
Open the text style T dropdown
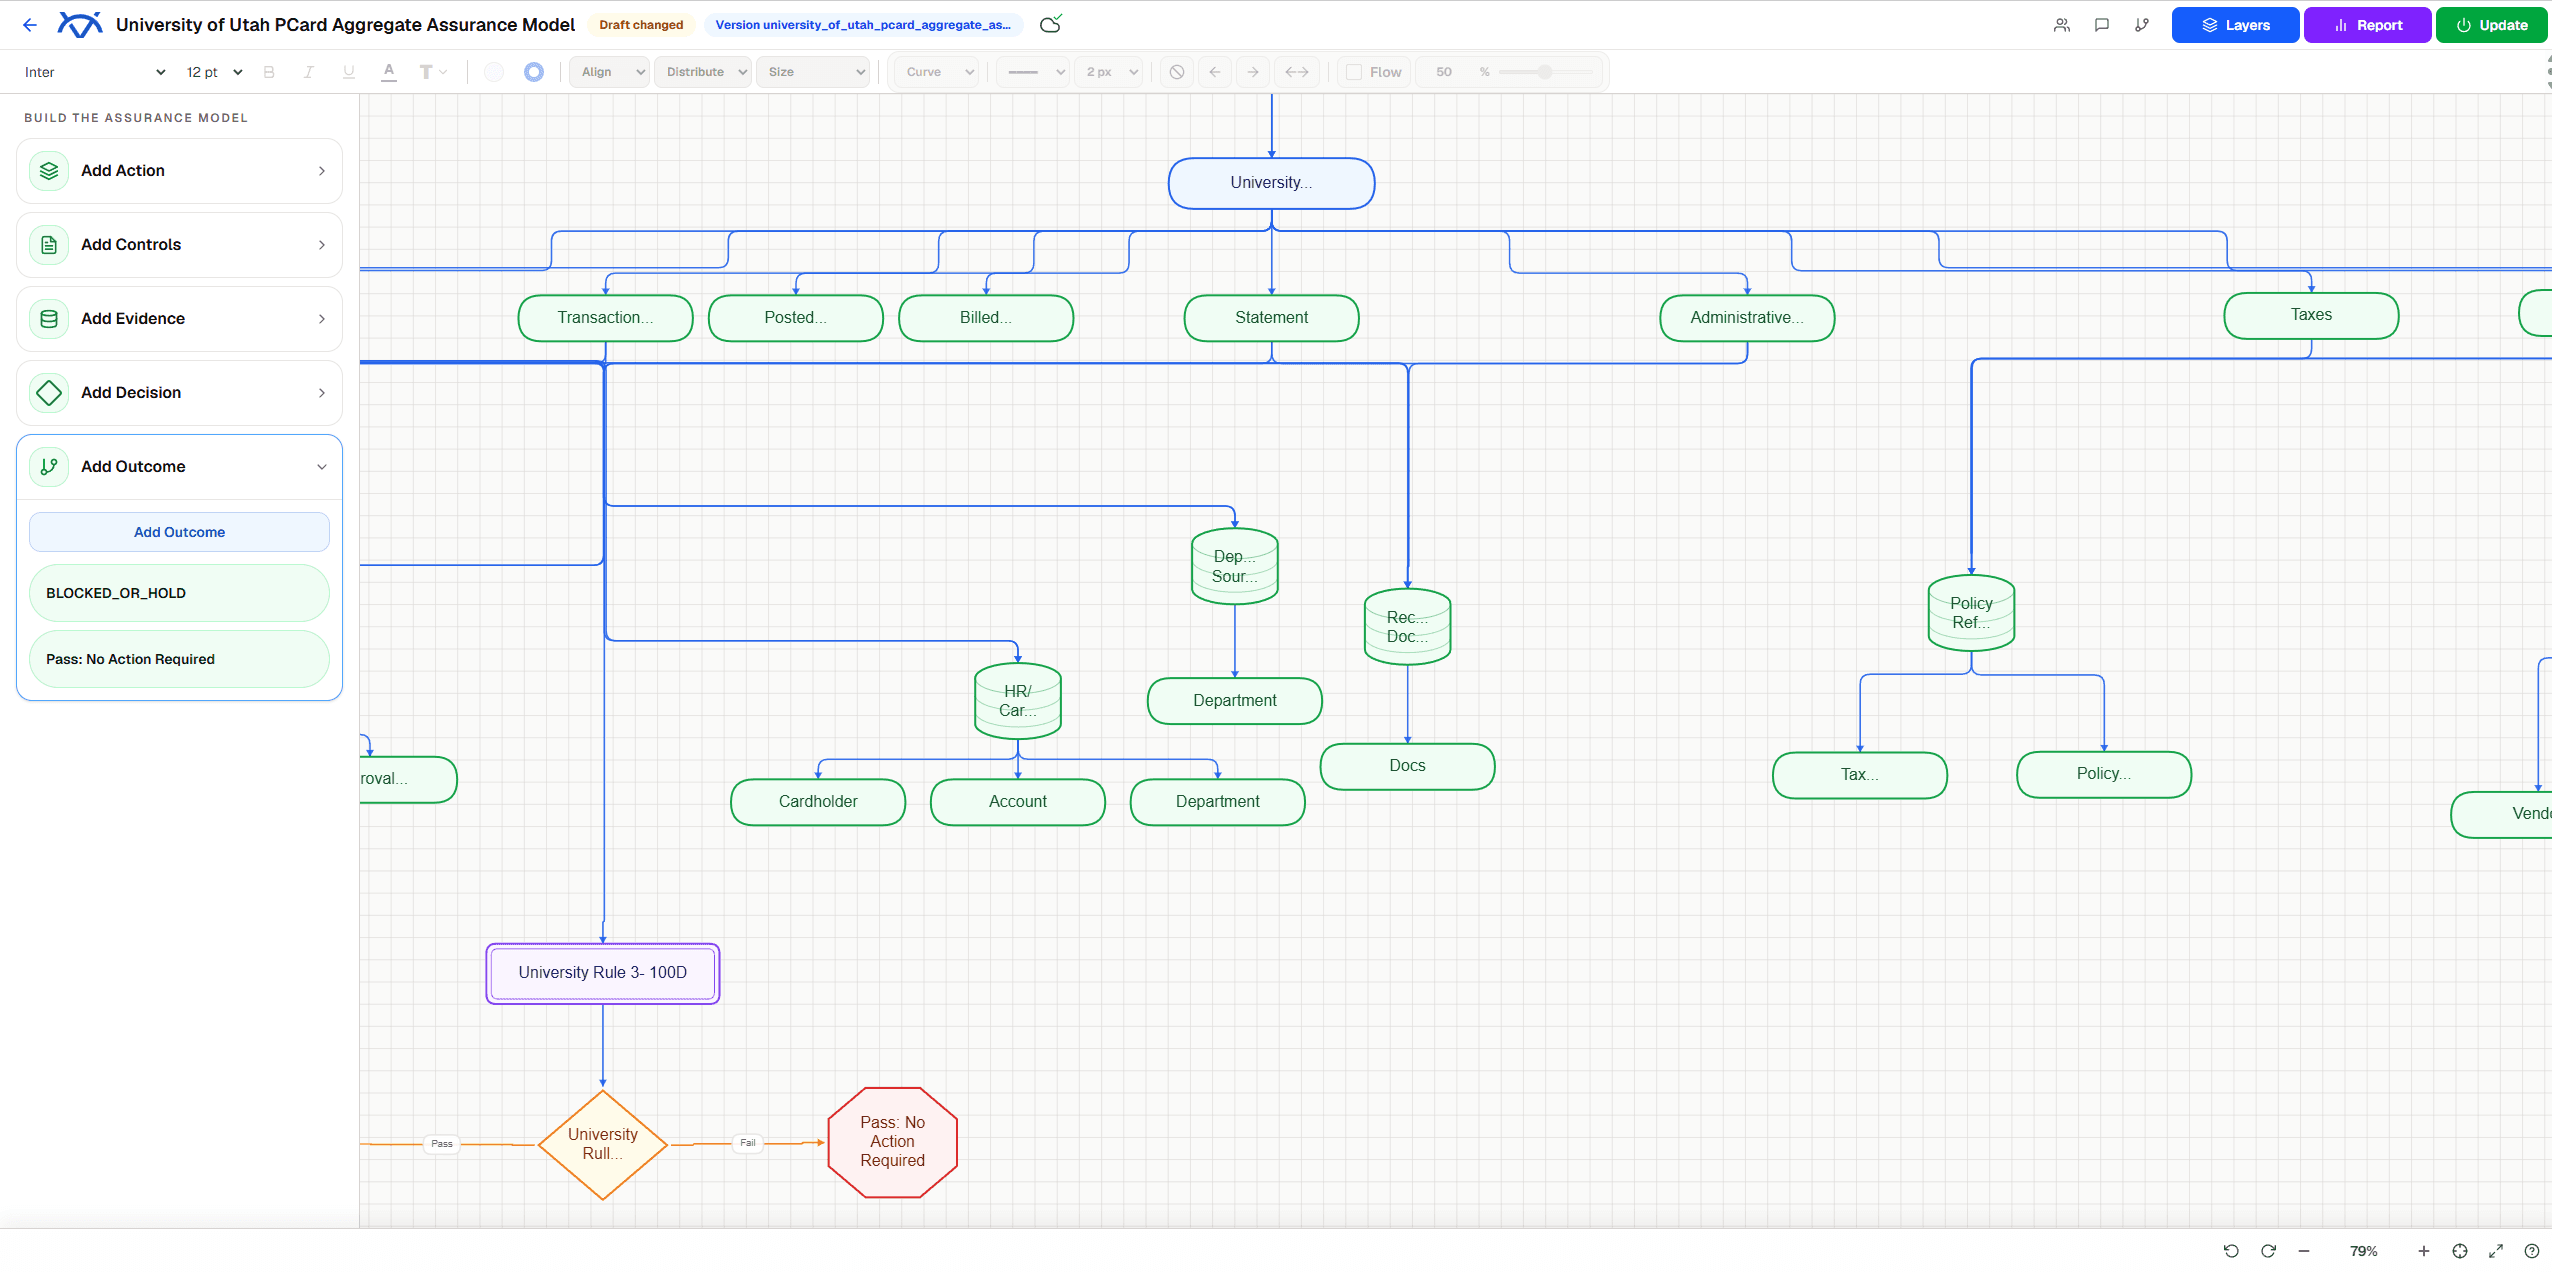coord(432,72)
